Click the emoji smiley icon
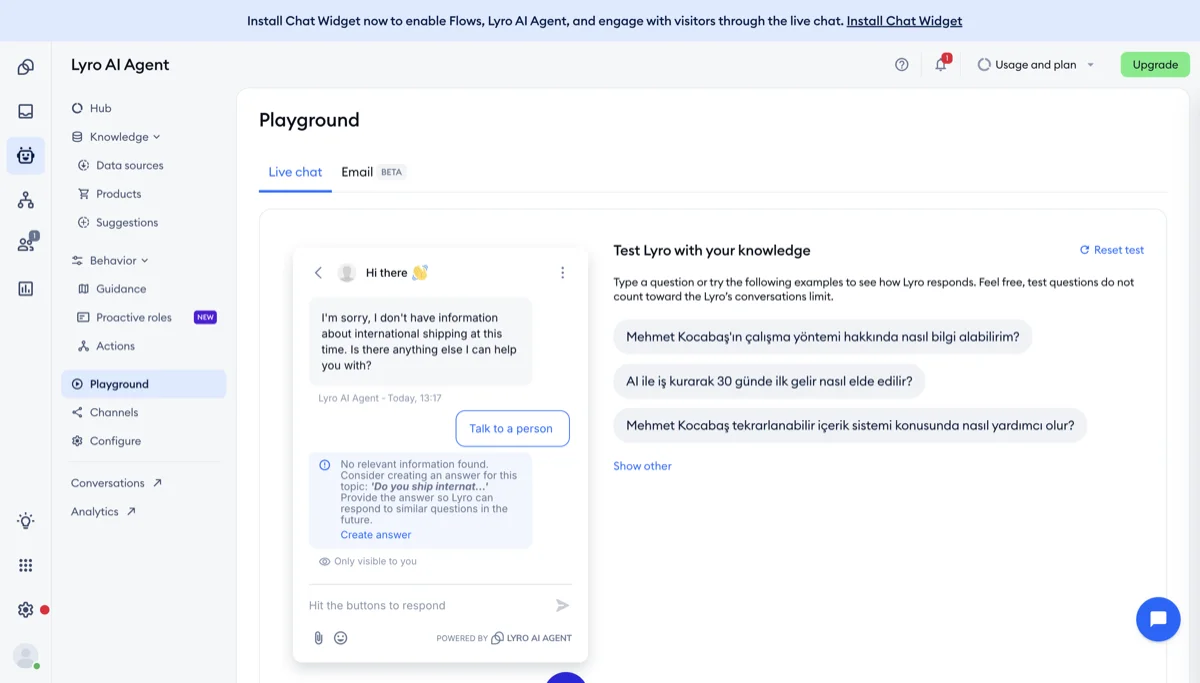 (340, 638)
